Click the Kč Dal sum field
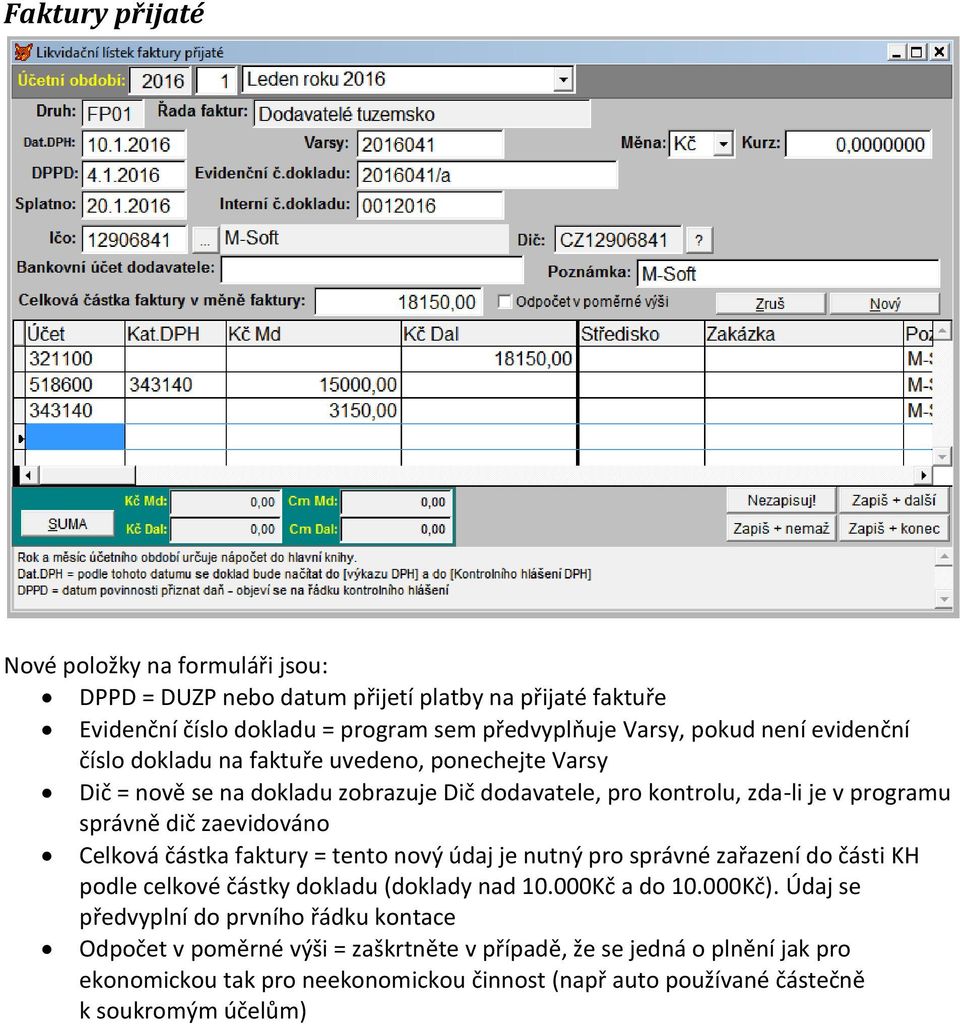Viewport: 960px width, 1024px height. [x=225, y=529]
